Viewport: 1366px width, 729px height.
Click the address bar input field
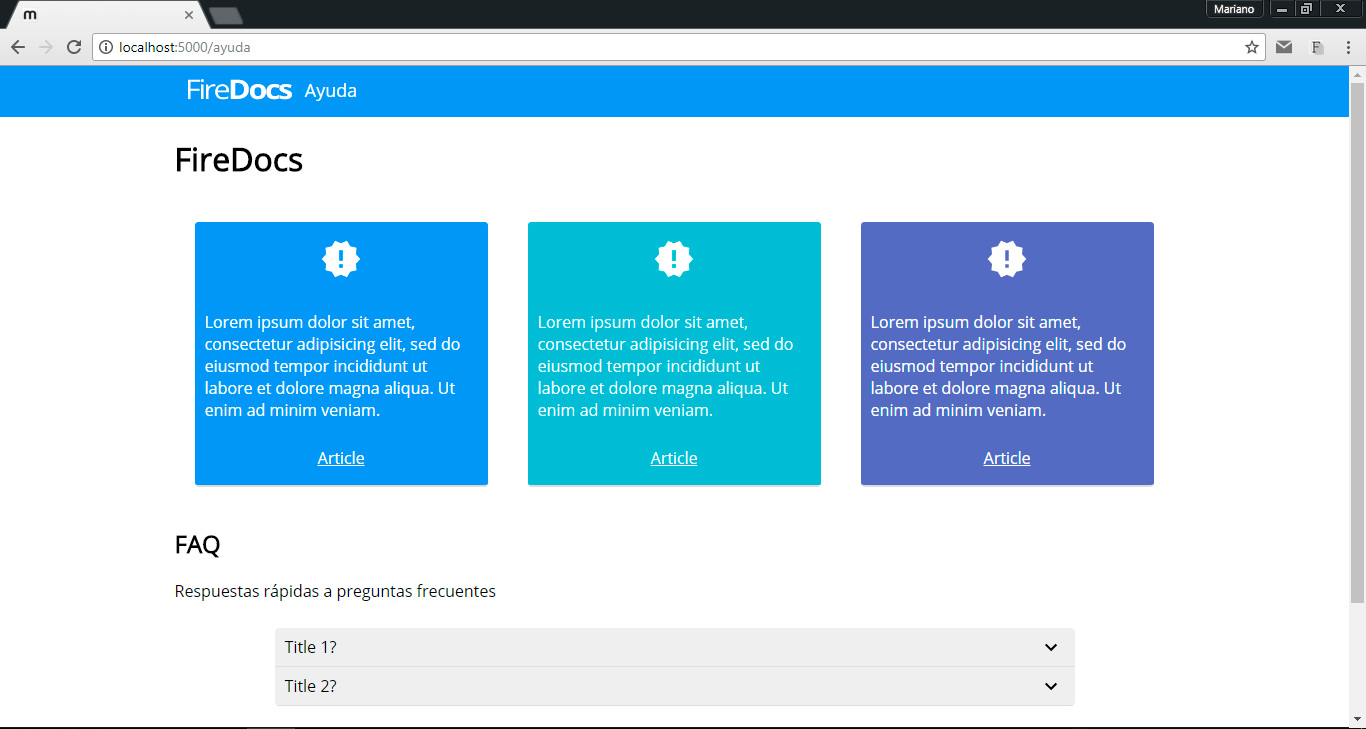click(x=400, y=46)
